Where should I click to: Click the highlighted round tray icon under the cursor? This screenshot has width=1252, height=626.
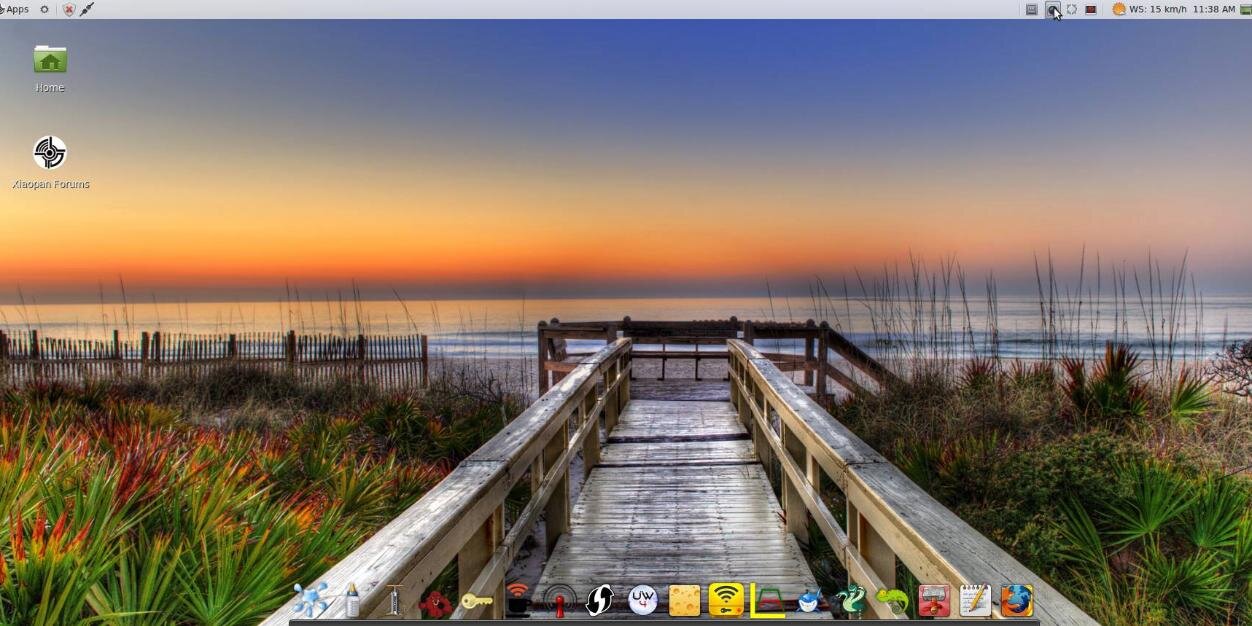tap(1052, 9)
